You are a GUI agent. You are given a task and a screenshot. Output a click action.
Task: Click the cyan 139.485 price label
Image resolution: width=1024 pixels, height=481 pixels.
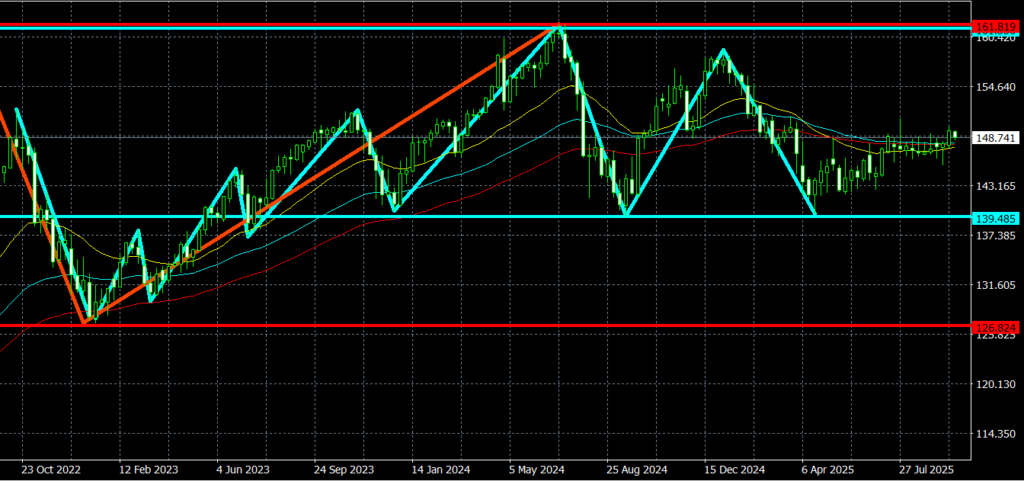coord(997,217)
